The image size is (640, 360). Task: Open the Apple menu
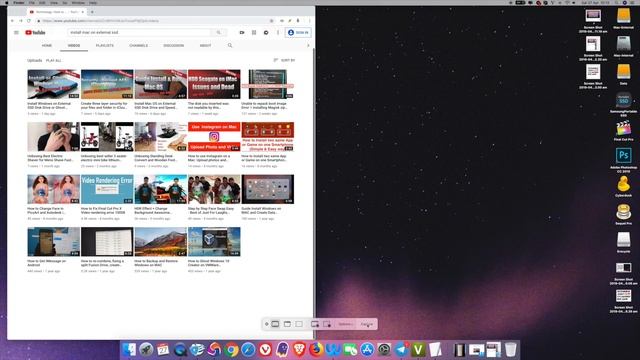click(x=6, y=2)
